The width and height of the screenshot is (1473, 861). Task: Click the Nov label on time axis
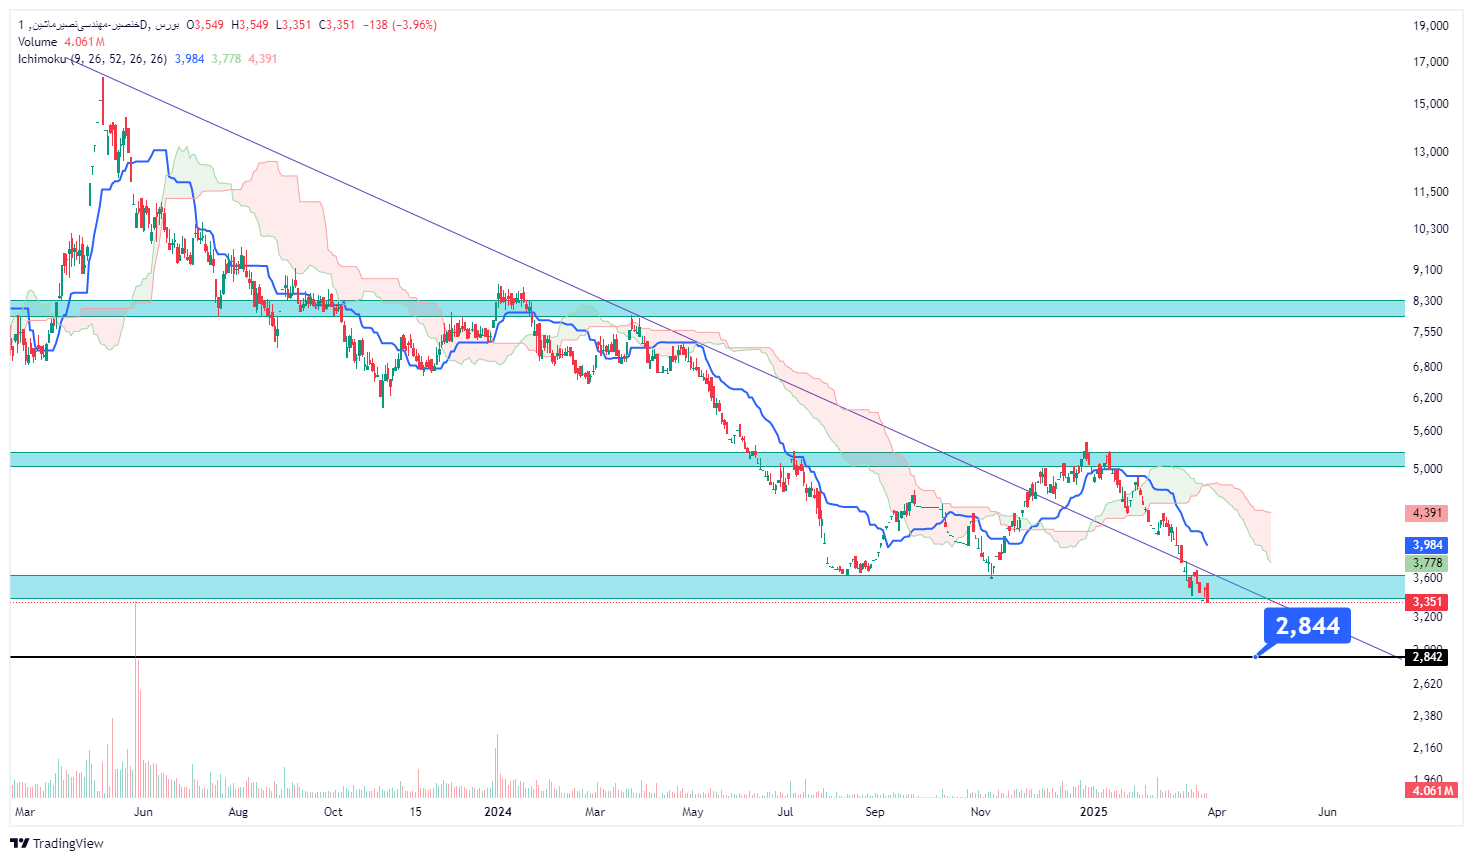coord(981,812)
